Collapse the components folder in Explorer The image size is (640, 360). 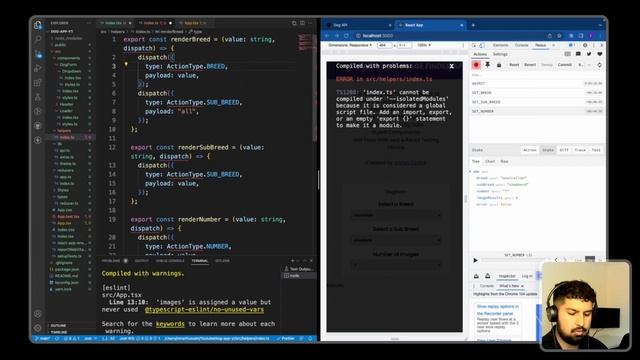[68, 58]
